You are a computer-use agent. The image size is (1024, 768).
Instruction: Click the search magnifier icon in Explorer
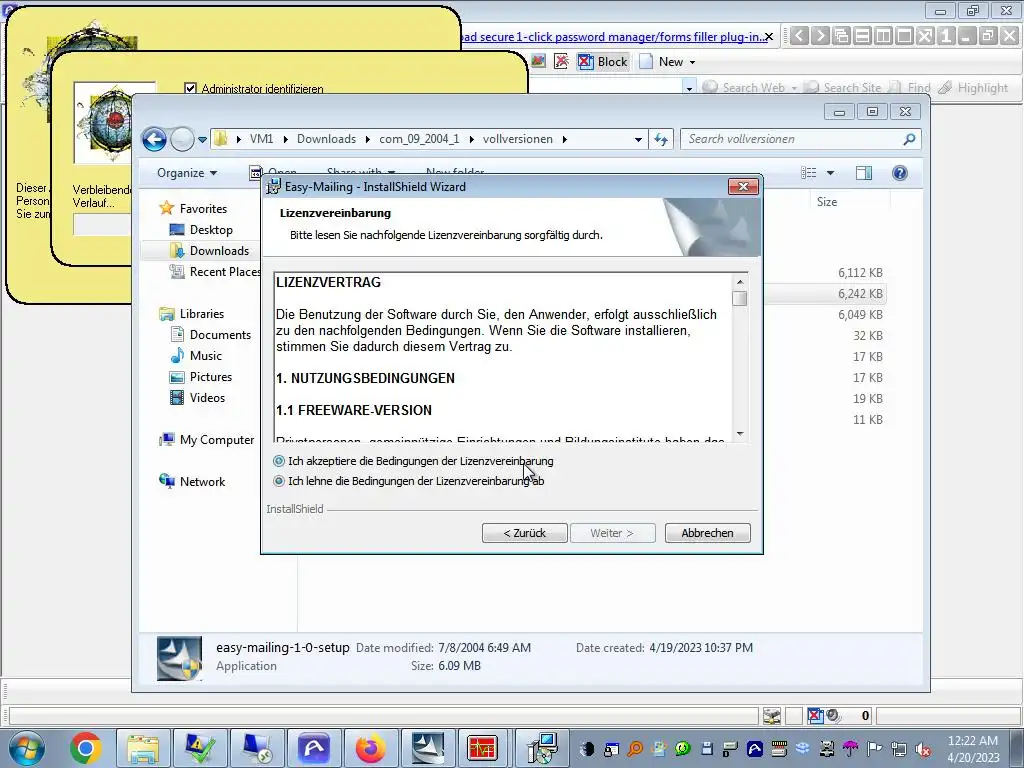[908, 139]
